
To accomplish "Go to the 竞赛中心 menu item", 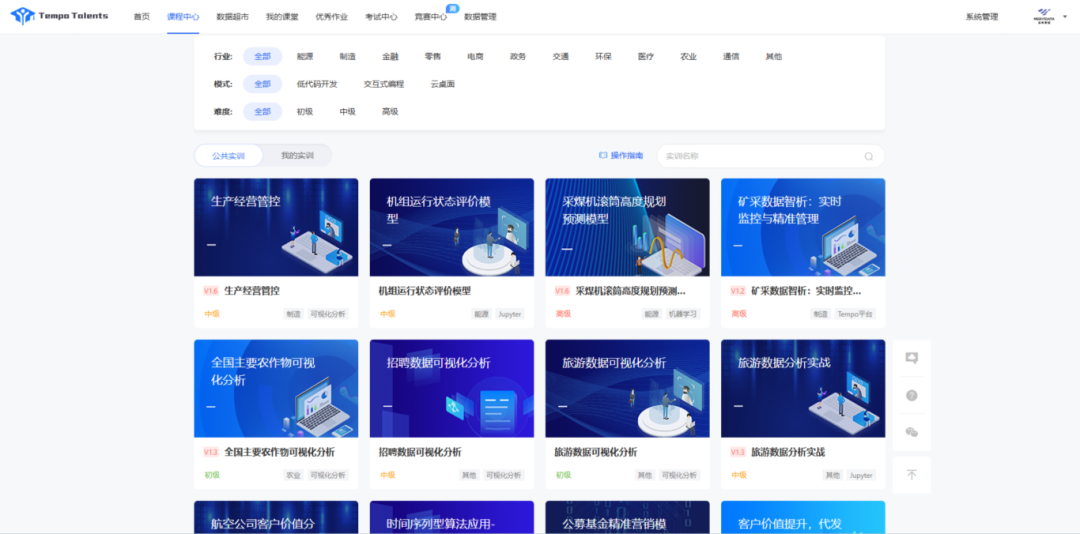I will [431, 17].
